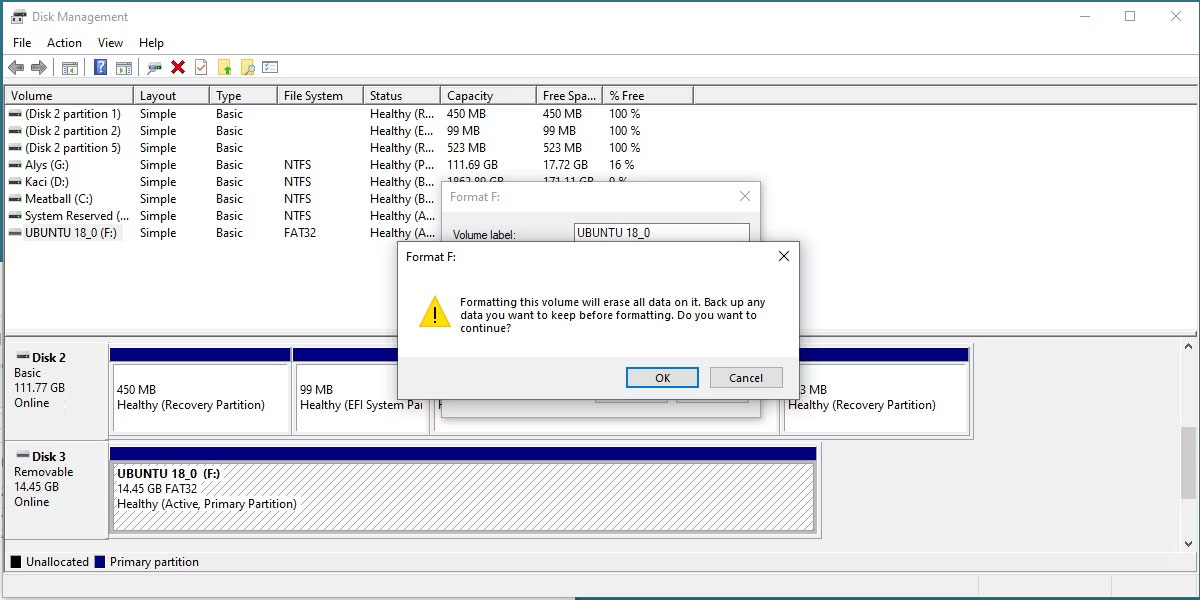Screen dimensions: 1200x600
Task: Open the Action menu
Action: pyautogui.click(x=64, y=43)
